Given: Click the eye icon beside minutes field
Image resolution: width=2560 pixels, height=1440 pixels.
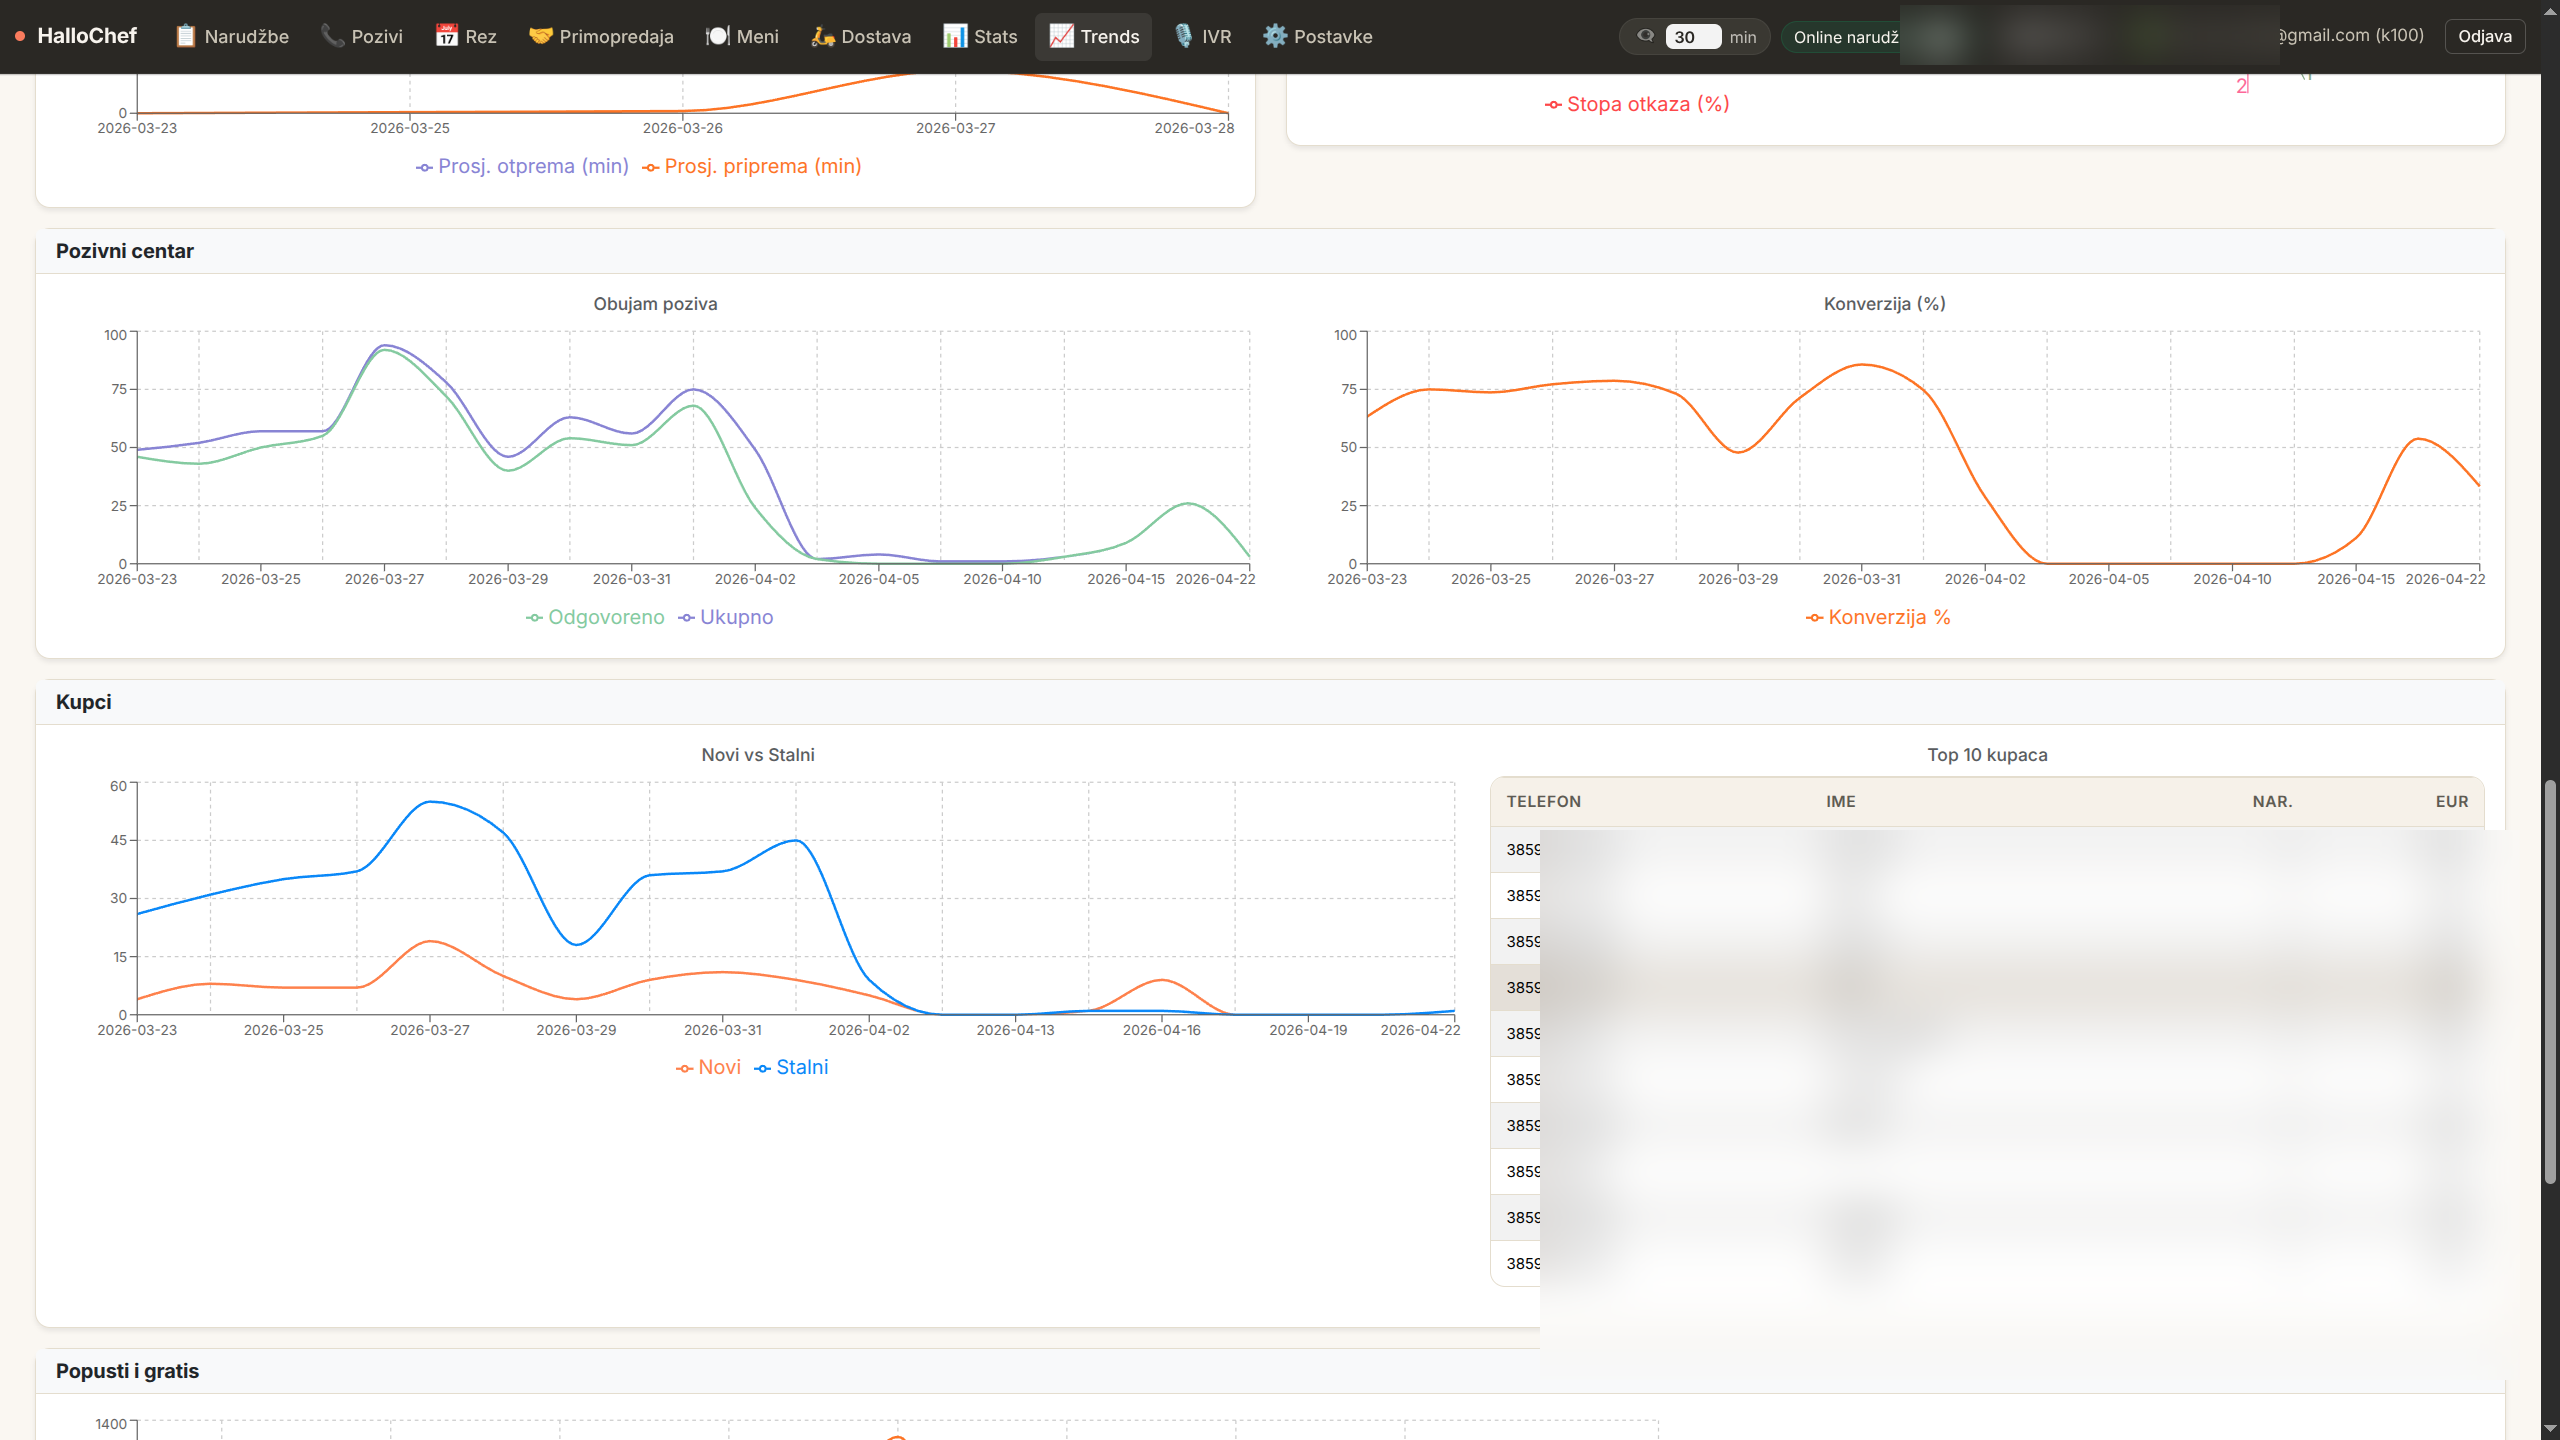Looking at the screenshot, I should click(x=1645, y=36).
